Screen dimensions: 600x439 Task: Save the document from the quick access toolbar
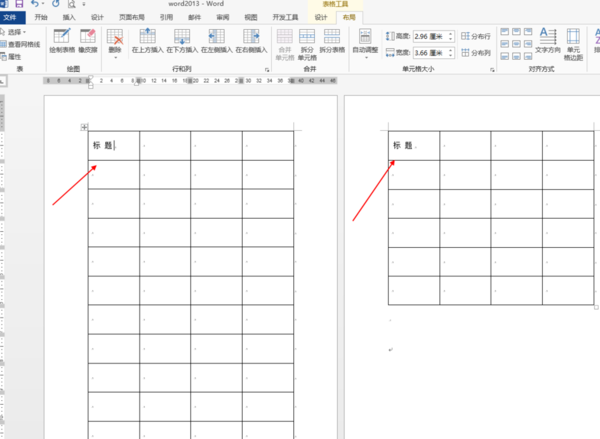(x=19, y=4)
